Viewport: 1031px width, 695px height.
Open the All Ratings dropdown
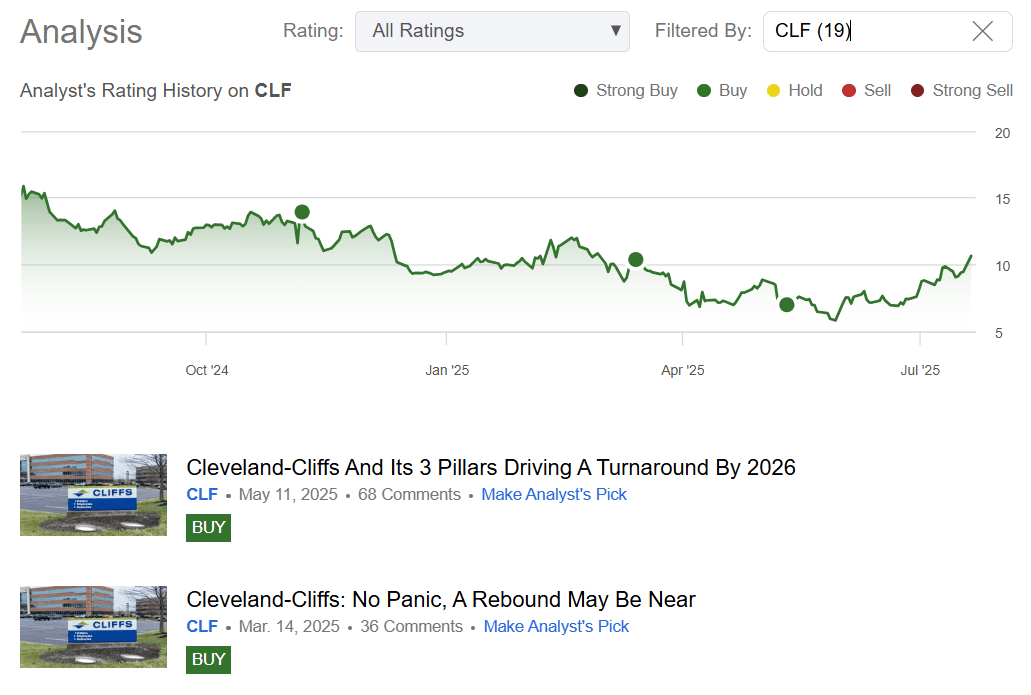click(492, 31)
